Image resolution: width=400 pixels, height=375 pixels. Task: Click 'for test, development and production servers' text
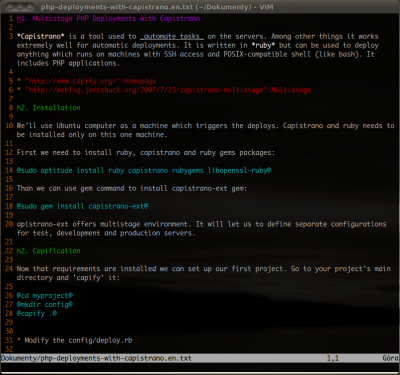pos(106,233)
